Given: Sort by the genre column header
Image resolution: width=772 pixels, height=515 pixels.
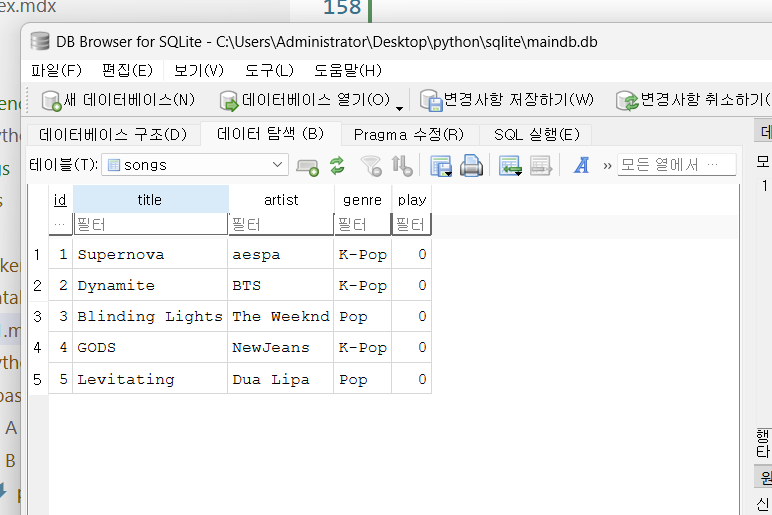Looking at the screenshot, I should pyautogui.click(x=362, y=199).
